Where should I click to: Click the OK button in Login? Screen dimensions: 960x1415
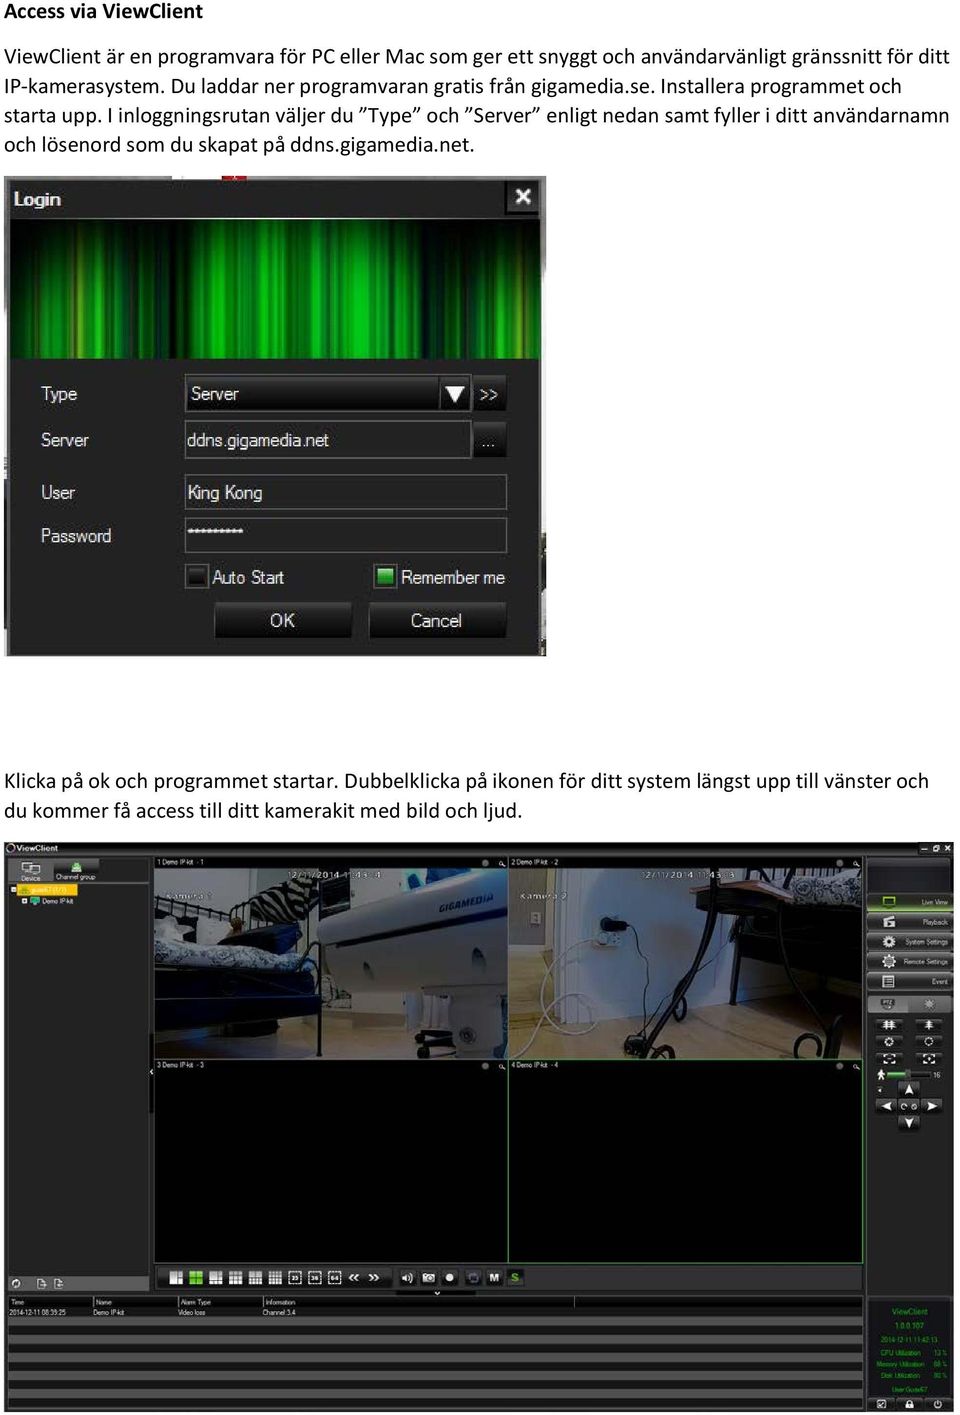click(282, 620)
